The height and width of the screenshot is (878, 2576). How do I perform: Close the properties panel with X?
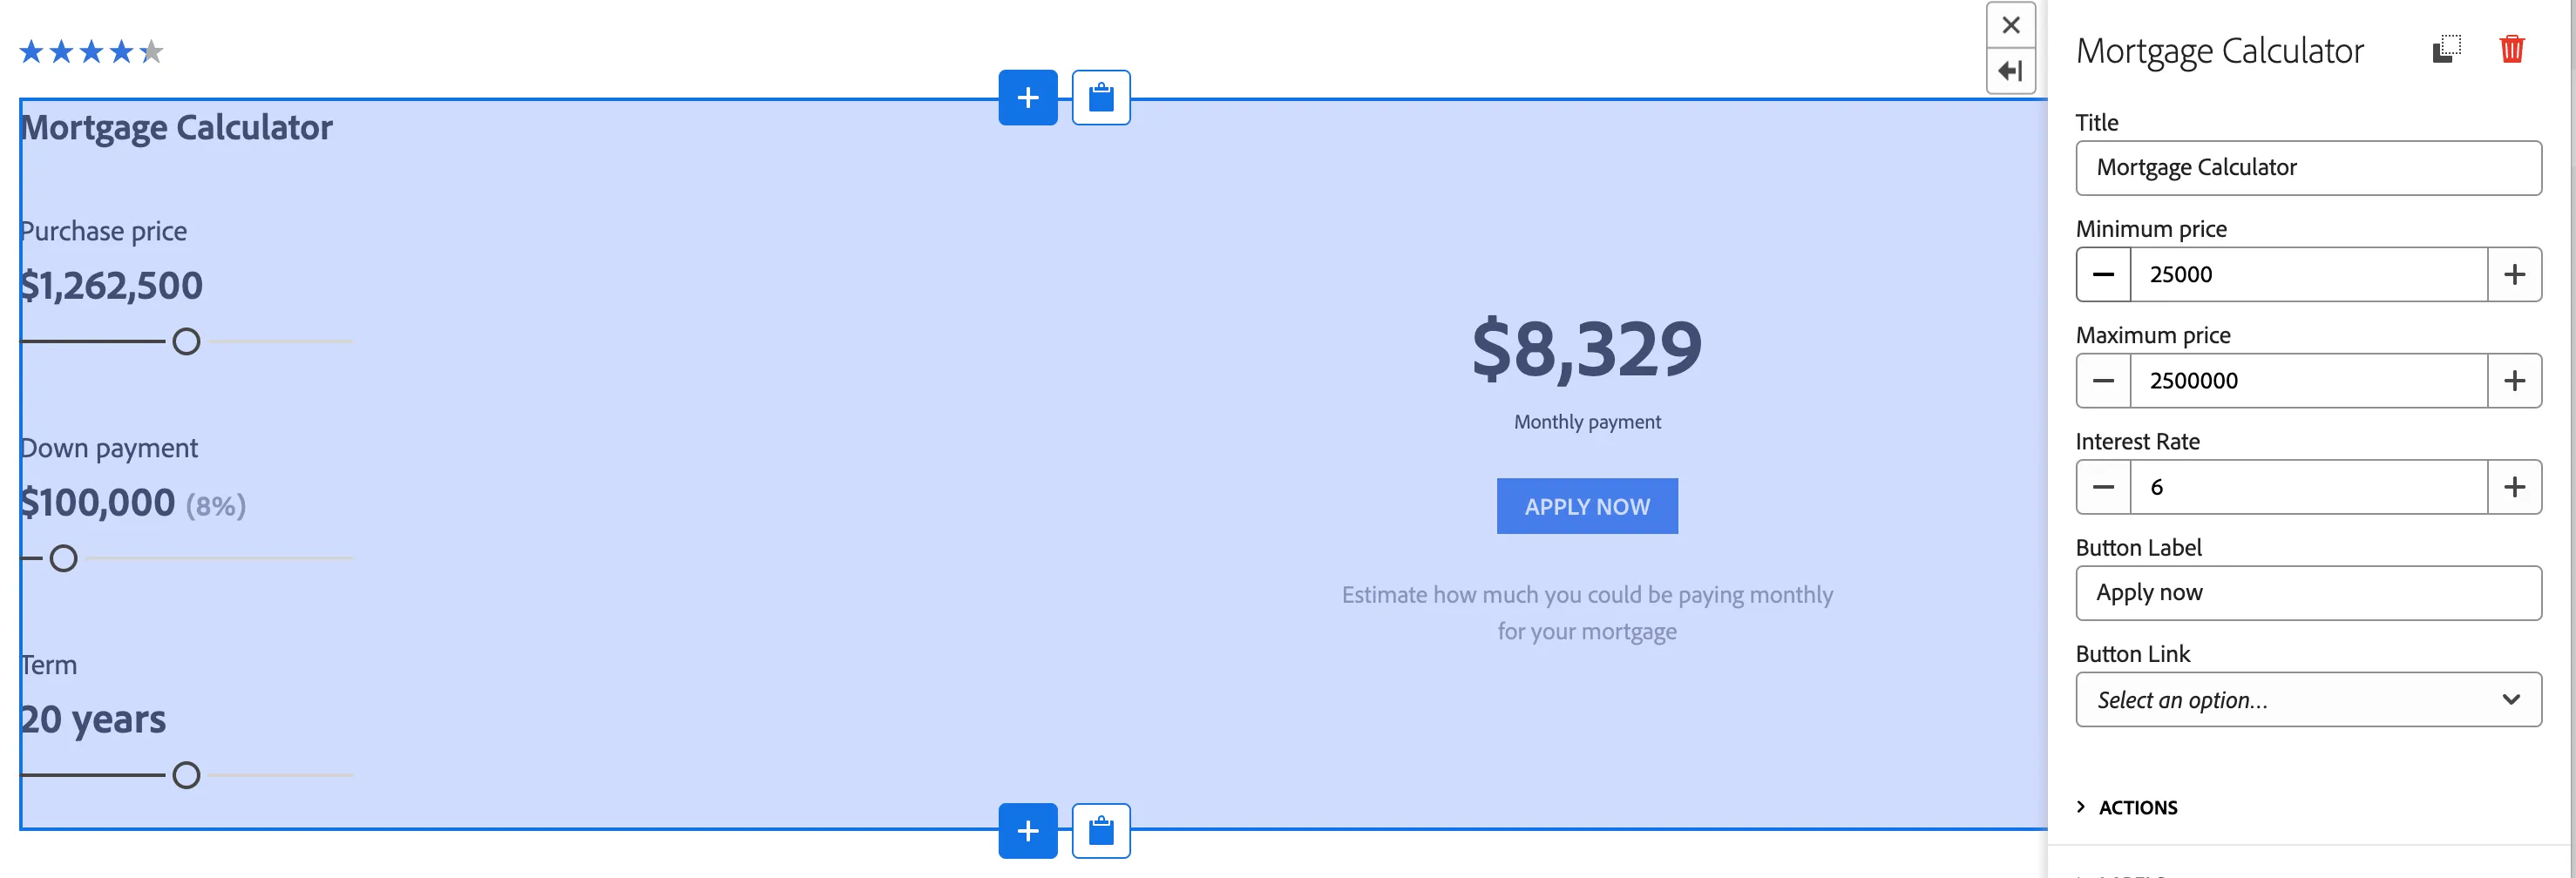[2010, 25]
